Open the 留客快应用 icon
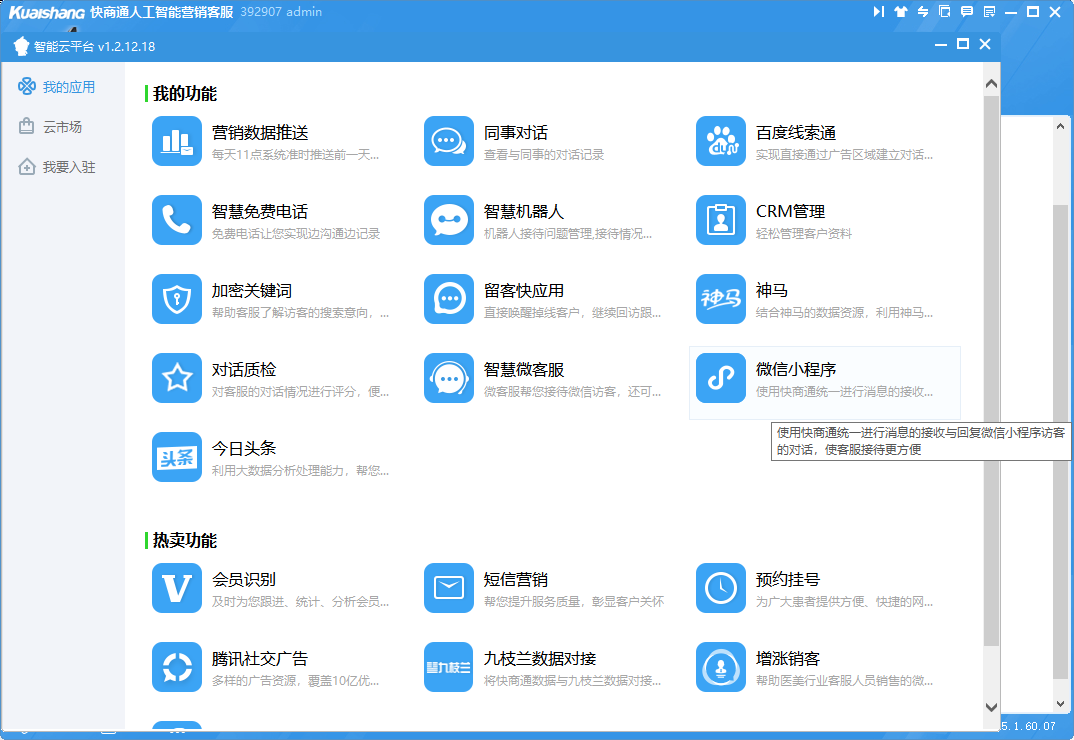 [448, 299]
